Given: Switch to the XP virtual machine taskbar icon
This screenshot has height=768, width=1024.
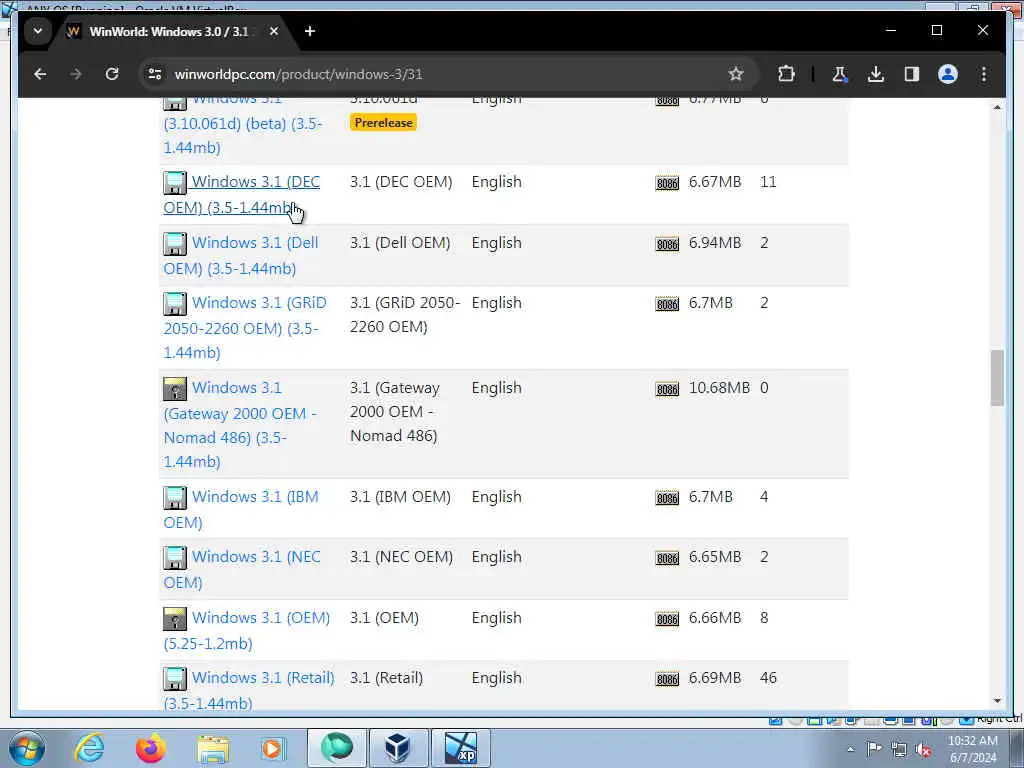Looking at the screenshot, I should [460, 748].
